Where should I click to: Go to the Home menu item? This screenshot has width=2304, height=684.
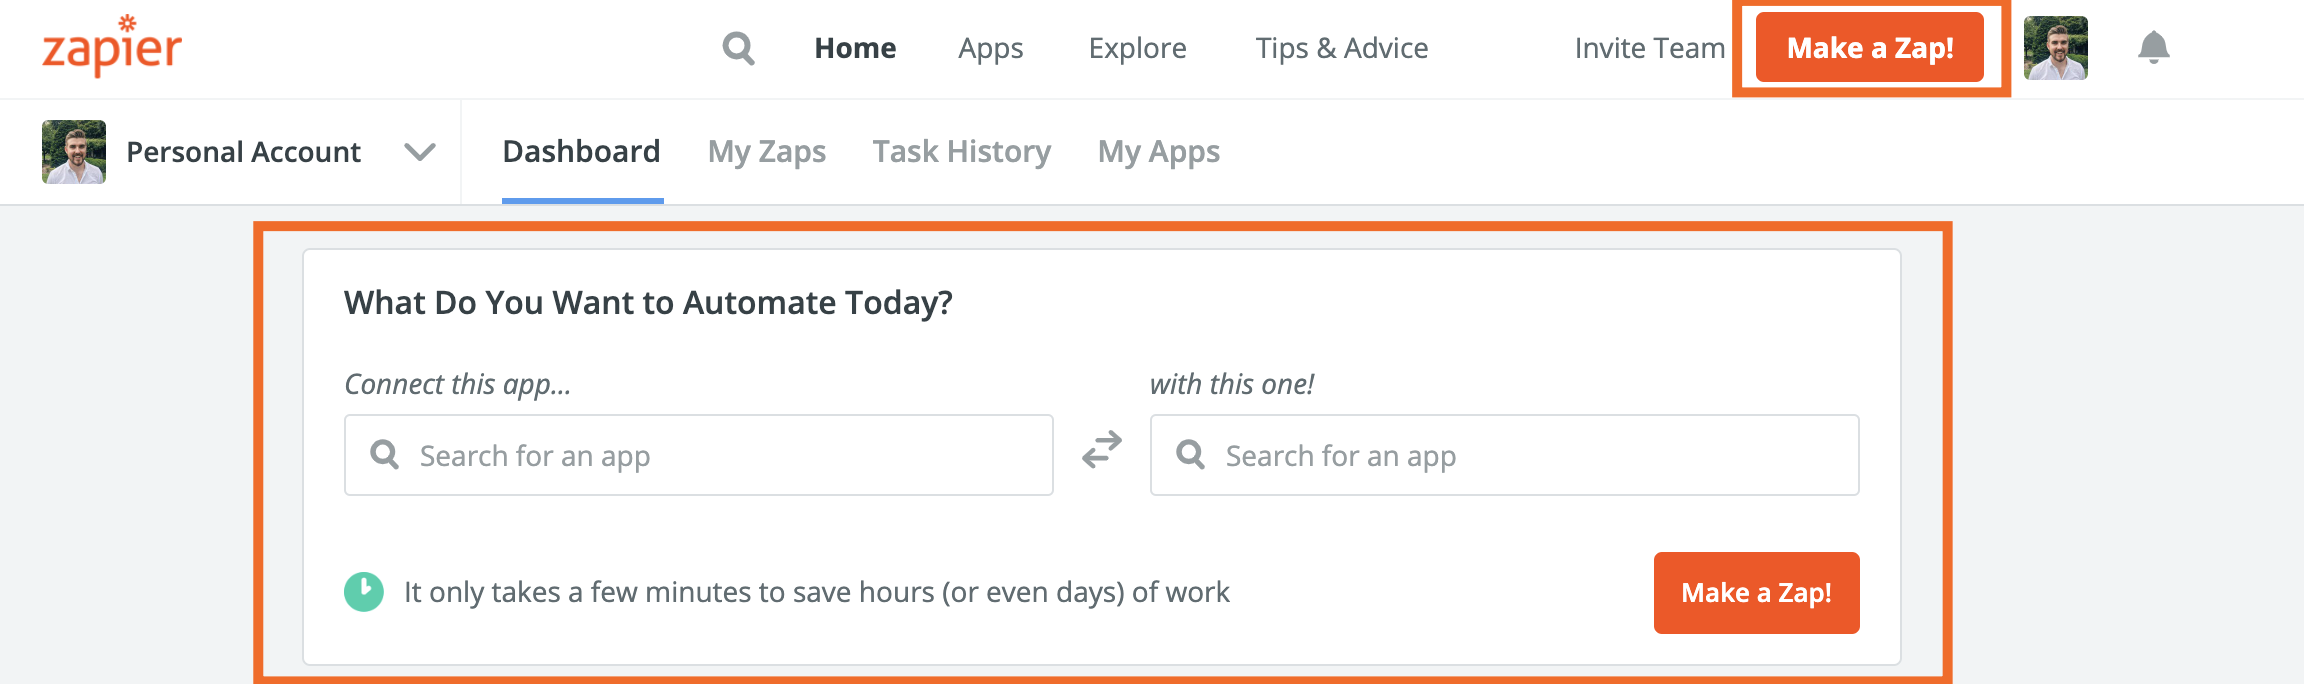(855, 48)
